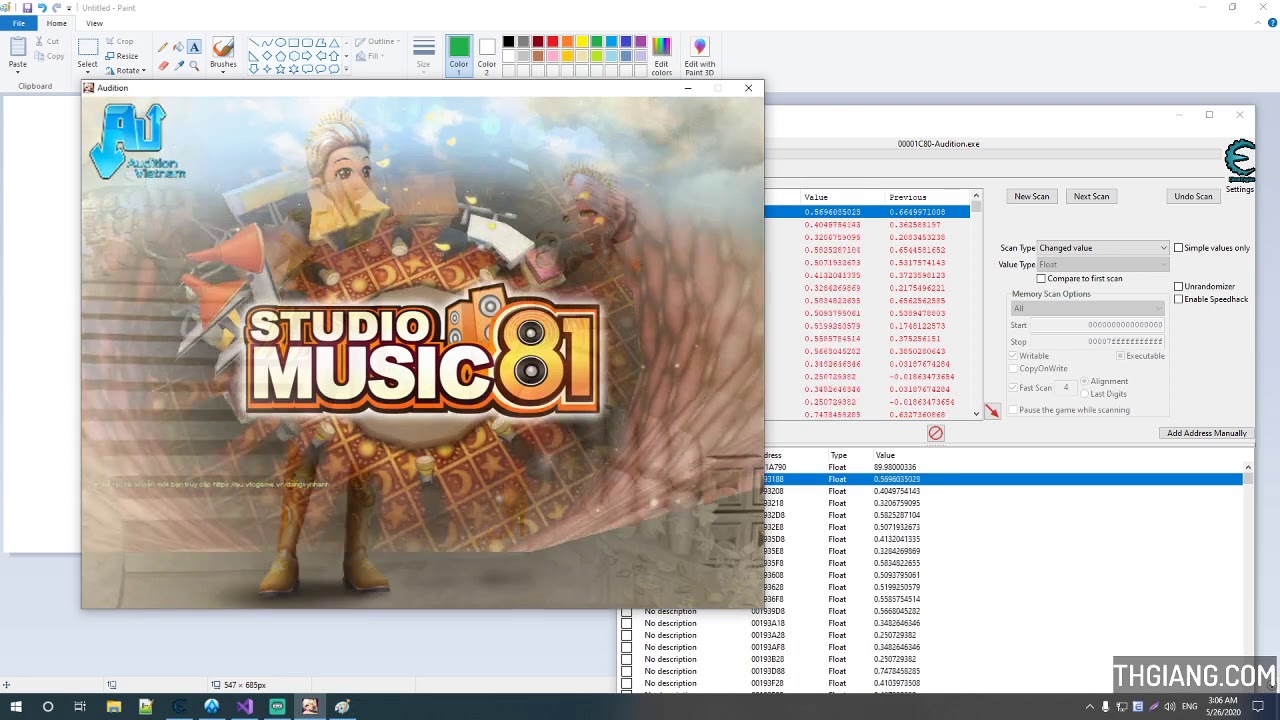The image size is (1280, 720).
Task: Click the New Scan button
Action: (x=1031, y=196)
